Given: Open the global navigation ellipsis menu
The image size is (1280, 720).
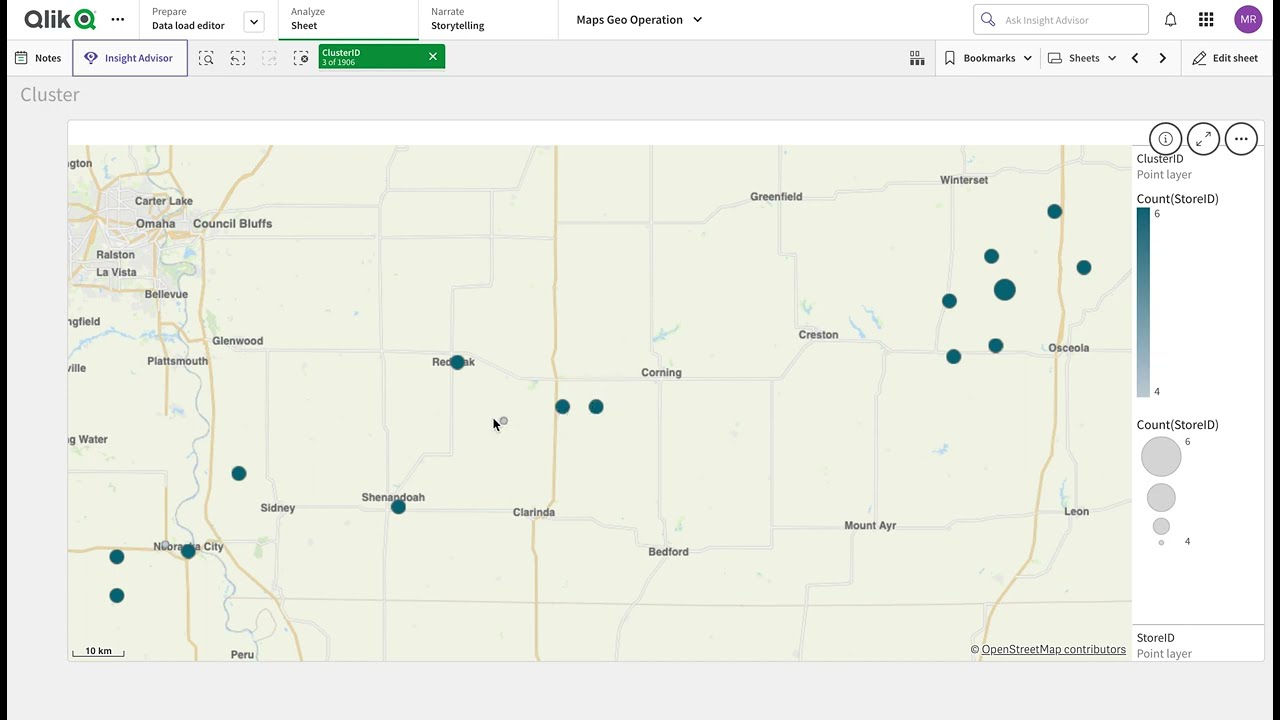Looking at the screenshot, I should pos(118,19).
